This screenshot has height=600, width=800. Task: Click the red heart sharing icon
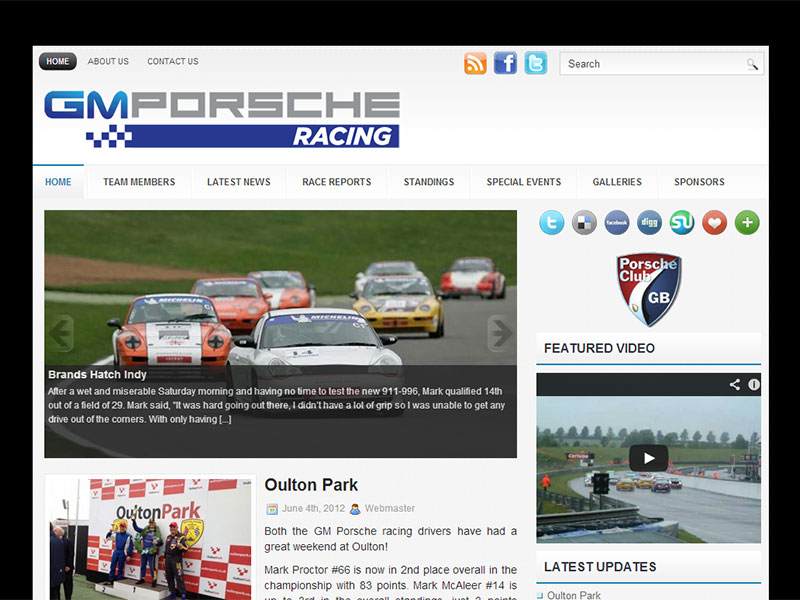[714, 222]
